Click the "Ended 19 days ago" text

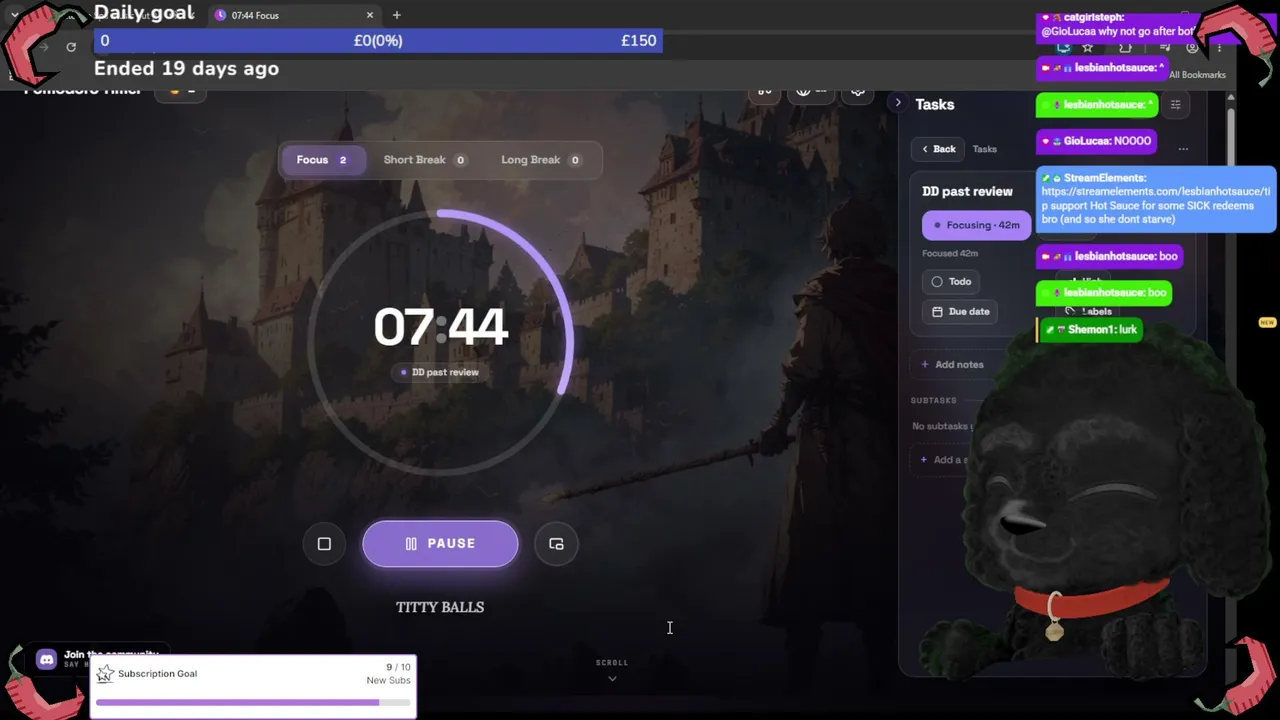point(186,69)
